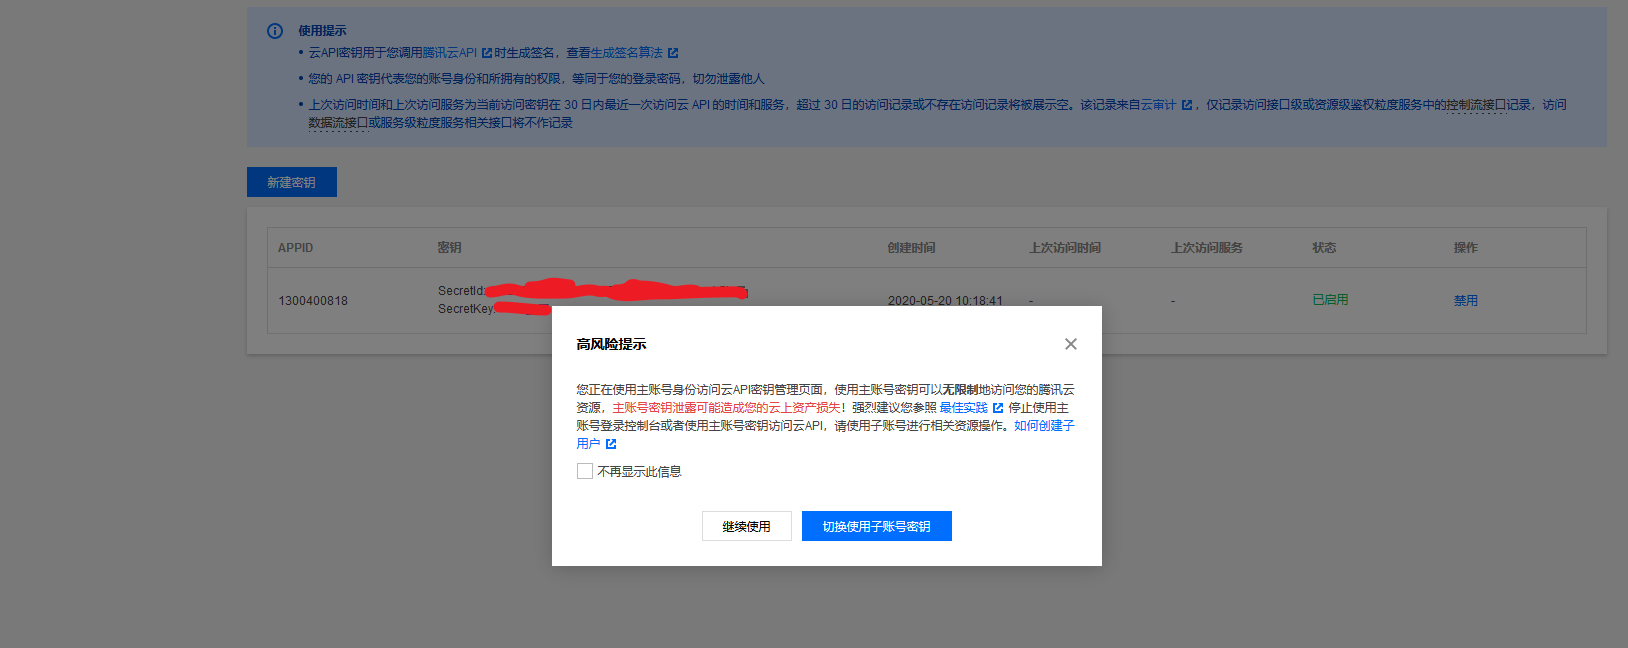Click the 新建密钥 button
The image size is (1628, 648).
[292, 182]
